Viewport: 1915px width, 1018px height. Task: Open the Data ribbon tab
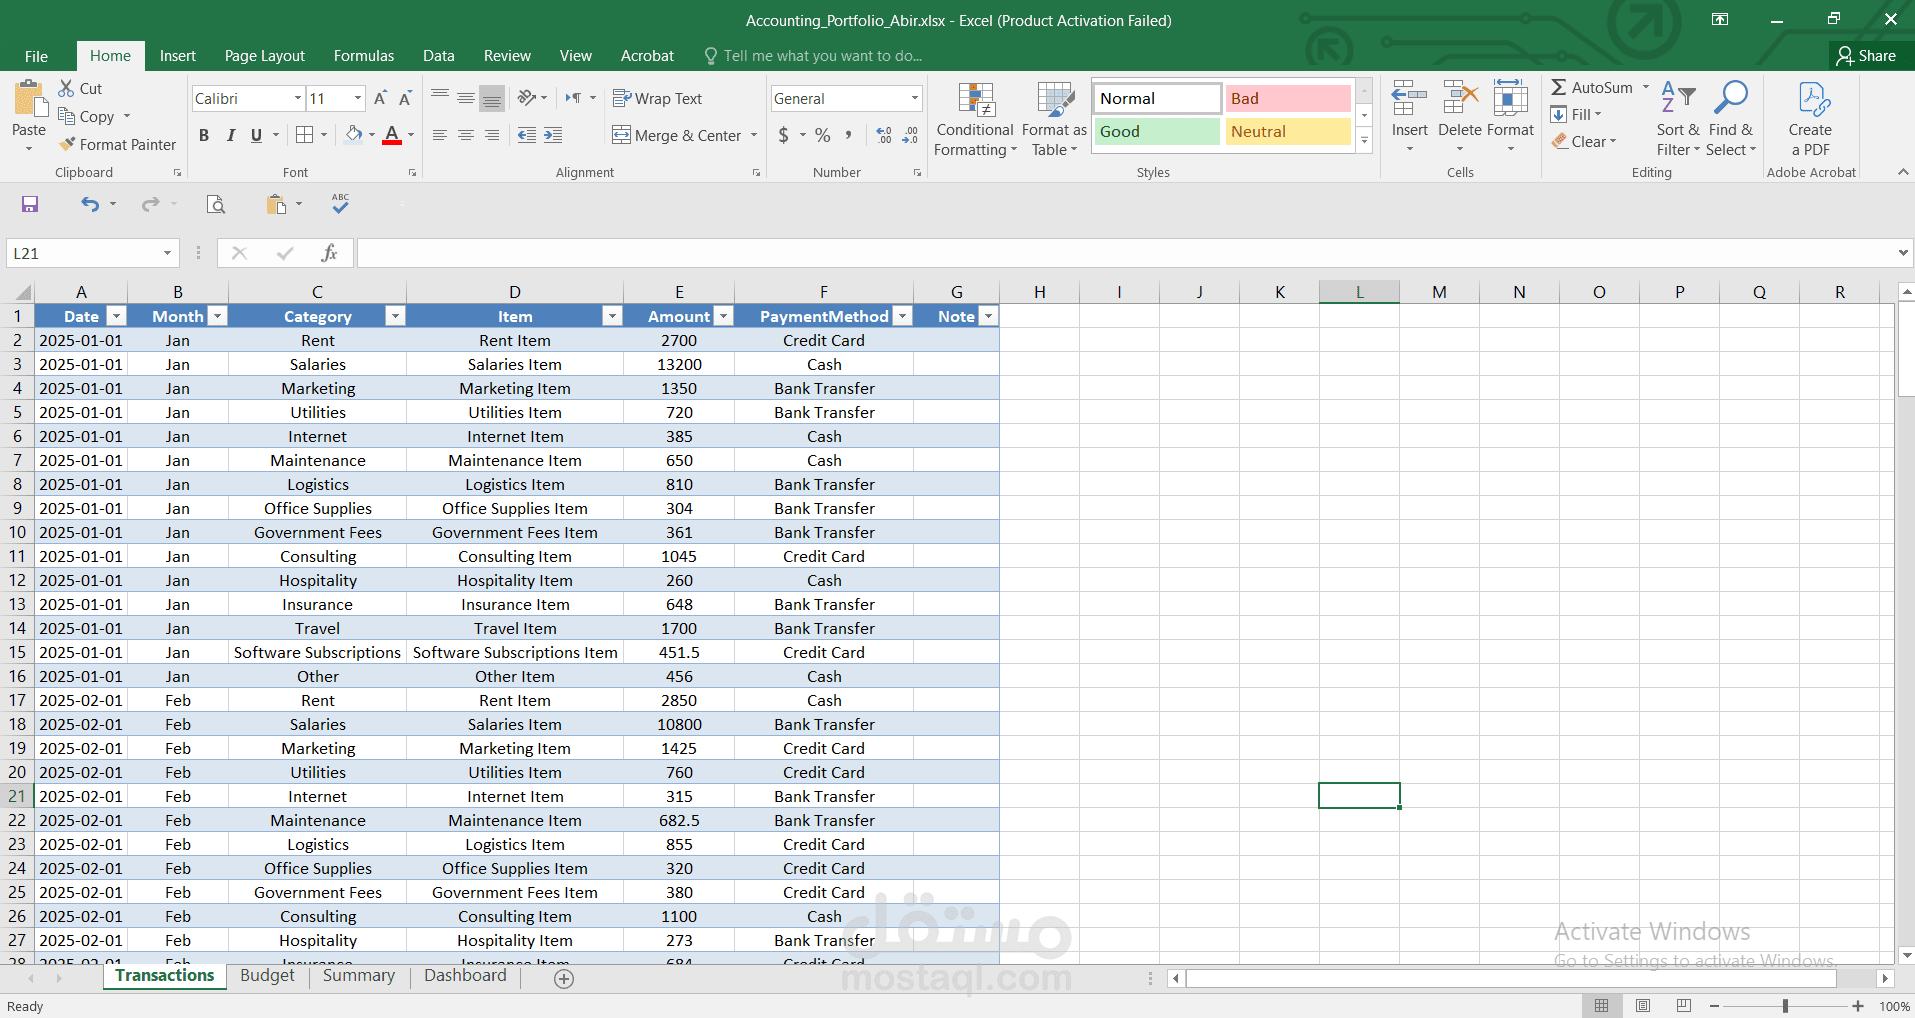pyautogui.click(x=438, y=56)
